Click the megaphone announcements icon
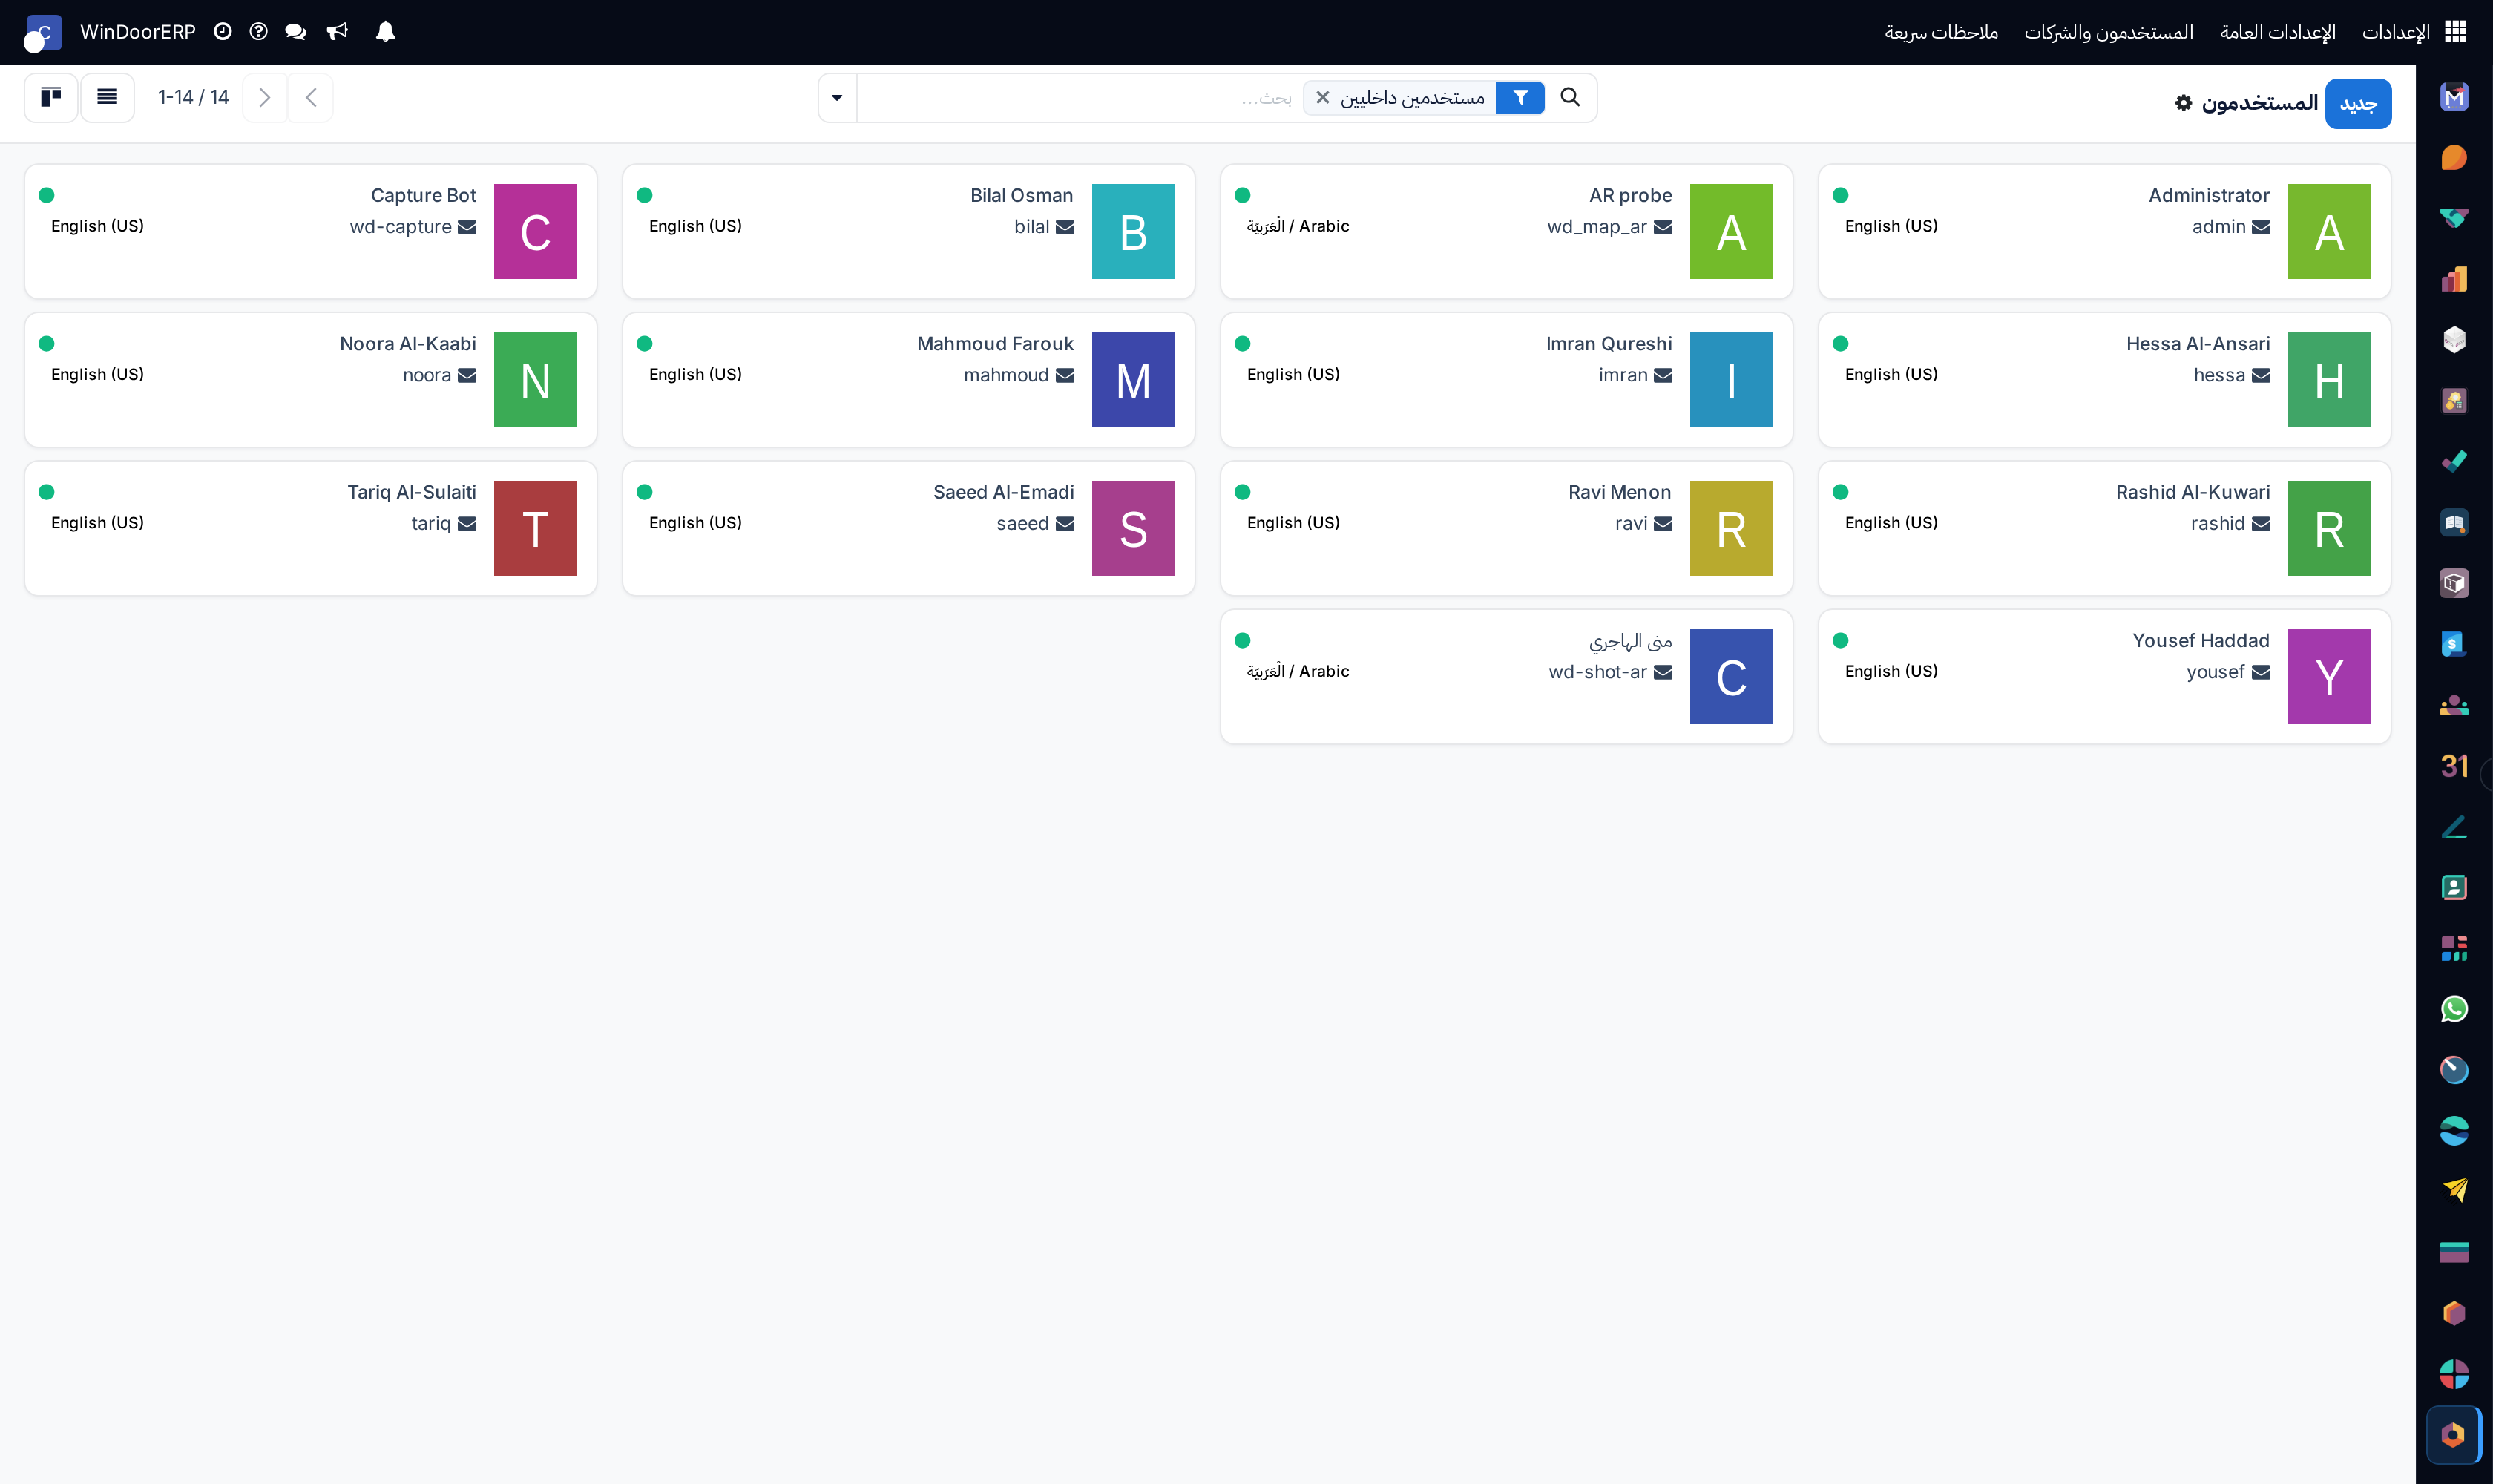The image size is (2493, 1484). [337, 32]
